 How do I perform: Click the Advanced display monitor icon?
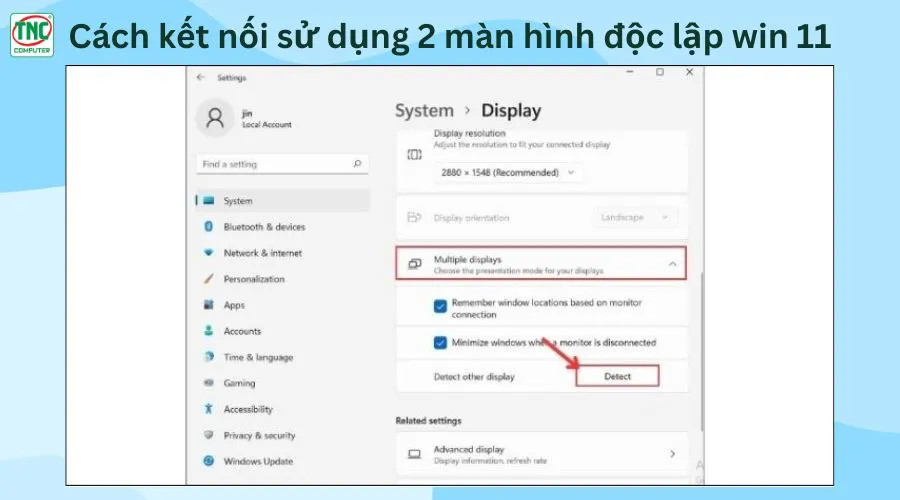tap(414, 454)
